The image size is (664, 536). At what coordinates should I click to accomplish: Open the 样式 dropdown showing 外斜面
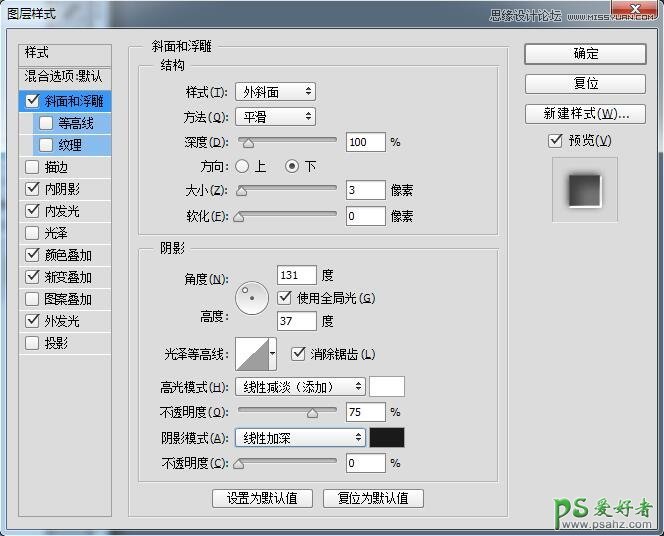275,92
